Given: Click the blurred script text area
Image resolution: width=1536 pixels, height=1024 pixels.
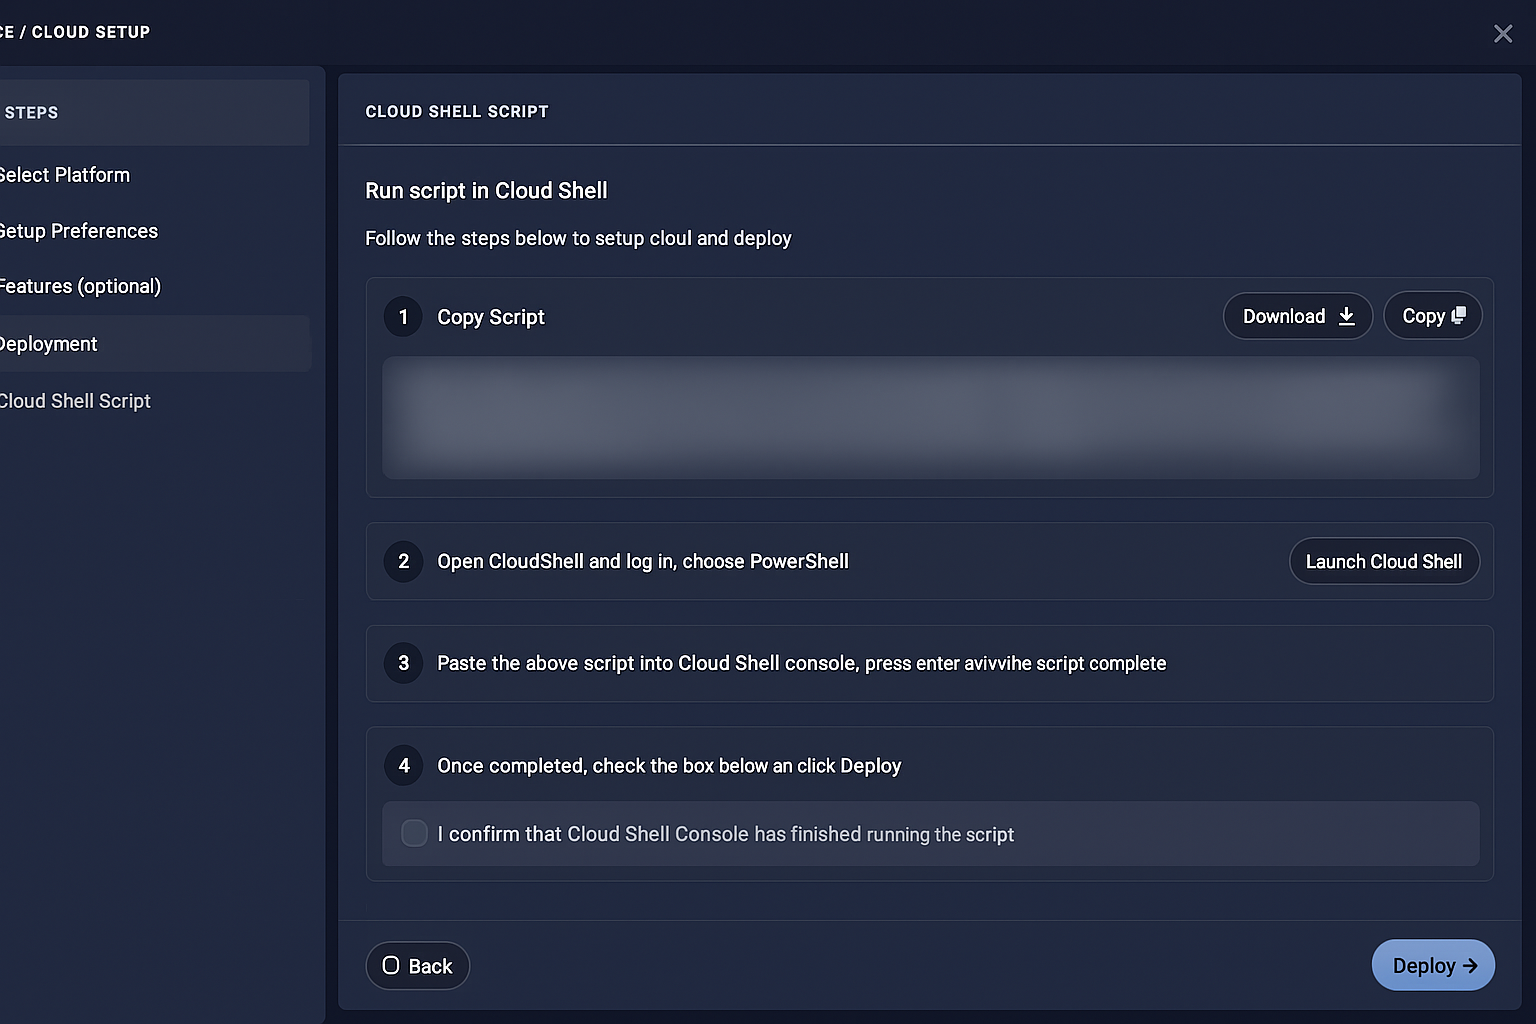Looking at the screenshot, I should 930,417.
